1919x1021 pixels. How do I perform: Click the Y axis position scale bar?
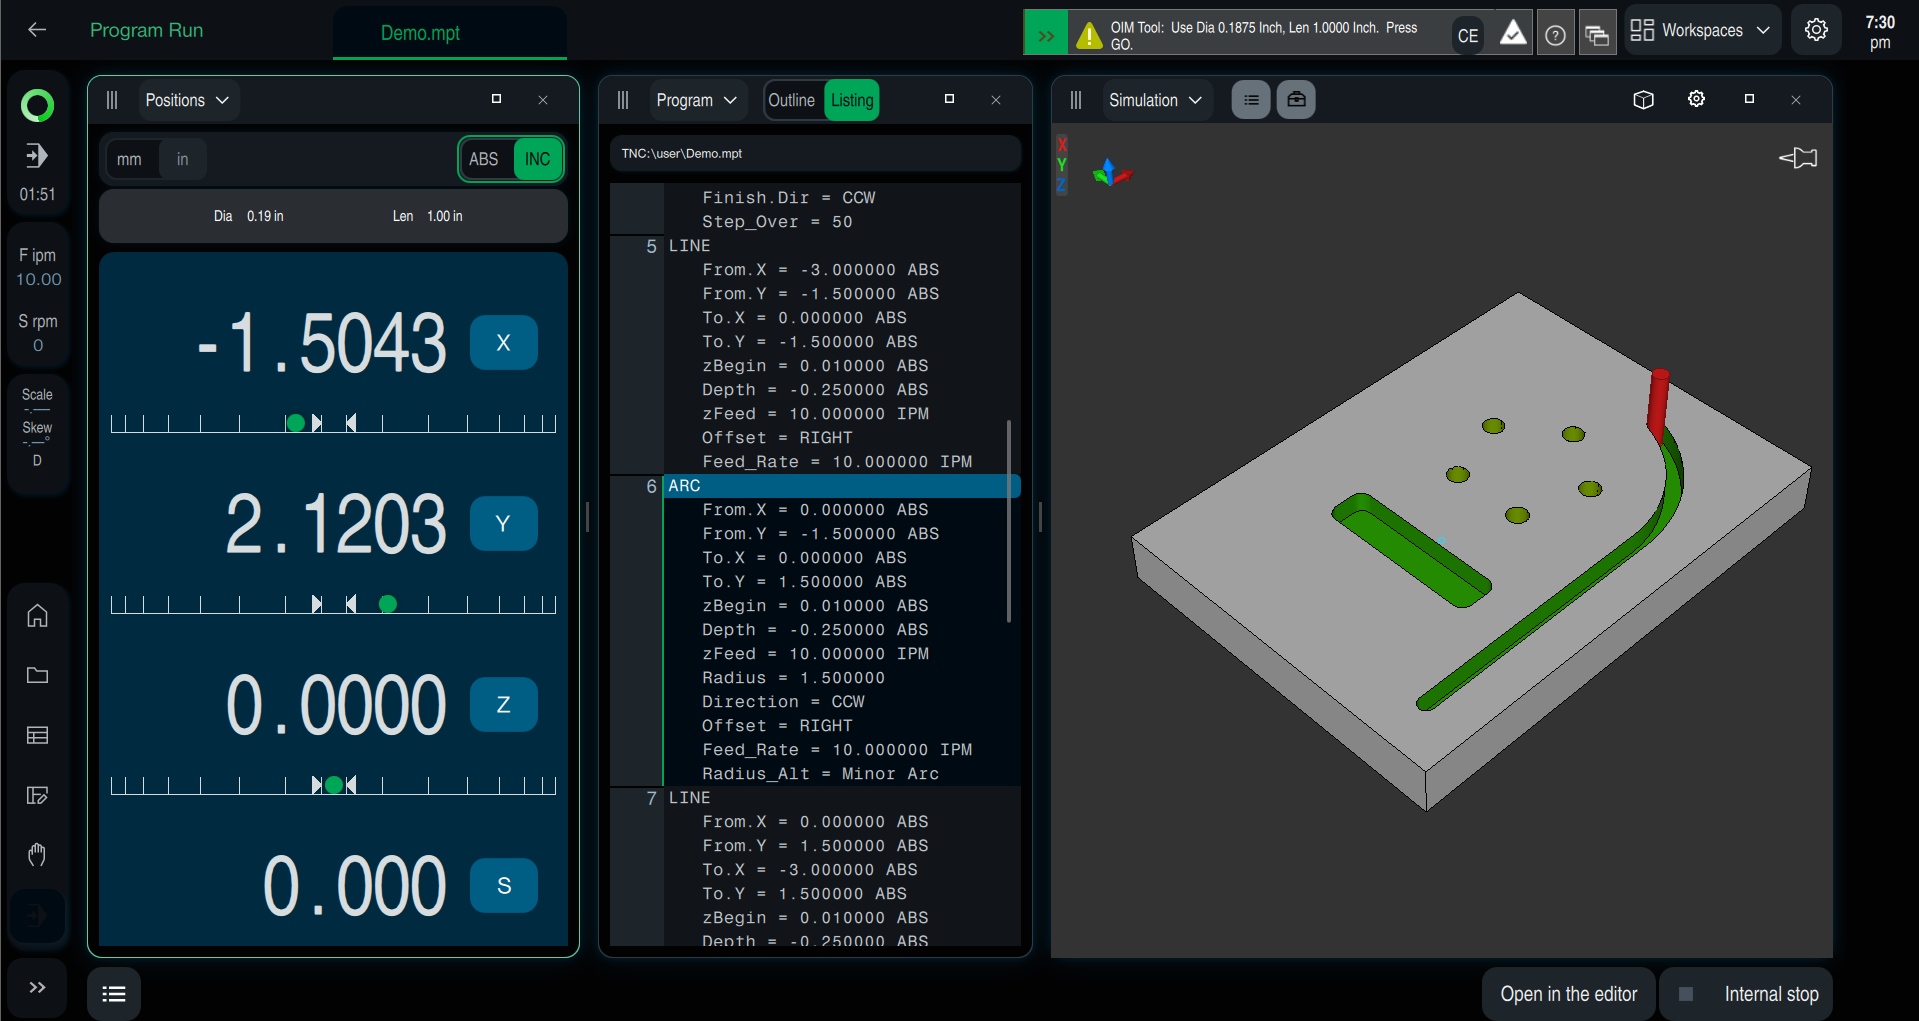(x=333, y=604)
